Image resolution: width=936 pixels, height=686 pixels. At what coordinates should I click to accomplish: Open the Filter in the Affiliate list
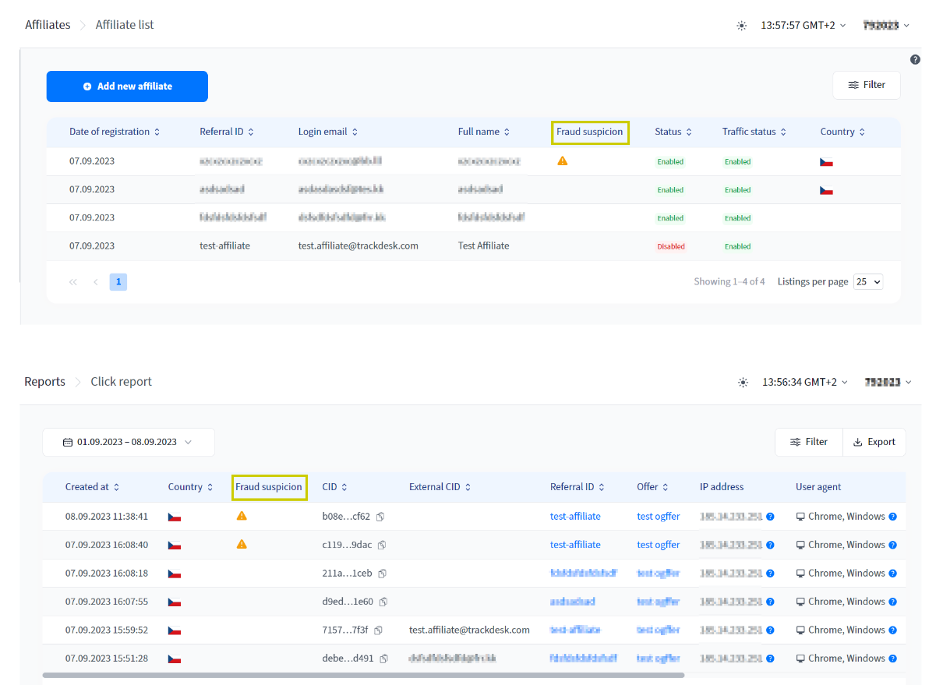coord(866,85)
